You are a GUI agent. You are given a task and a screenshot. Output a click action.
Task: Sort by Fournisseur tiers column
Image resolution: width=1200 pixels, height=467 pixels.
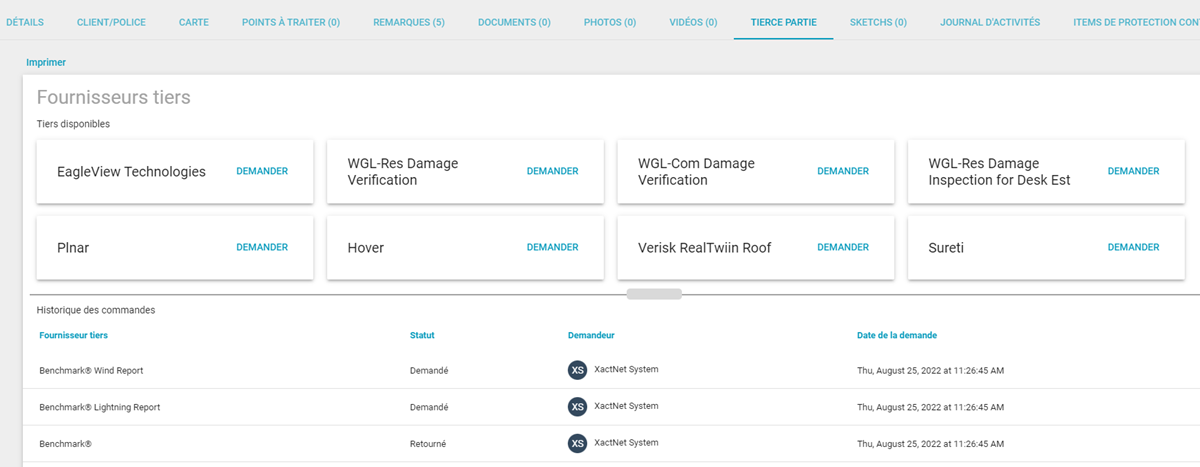point(74,335)
